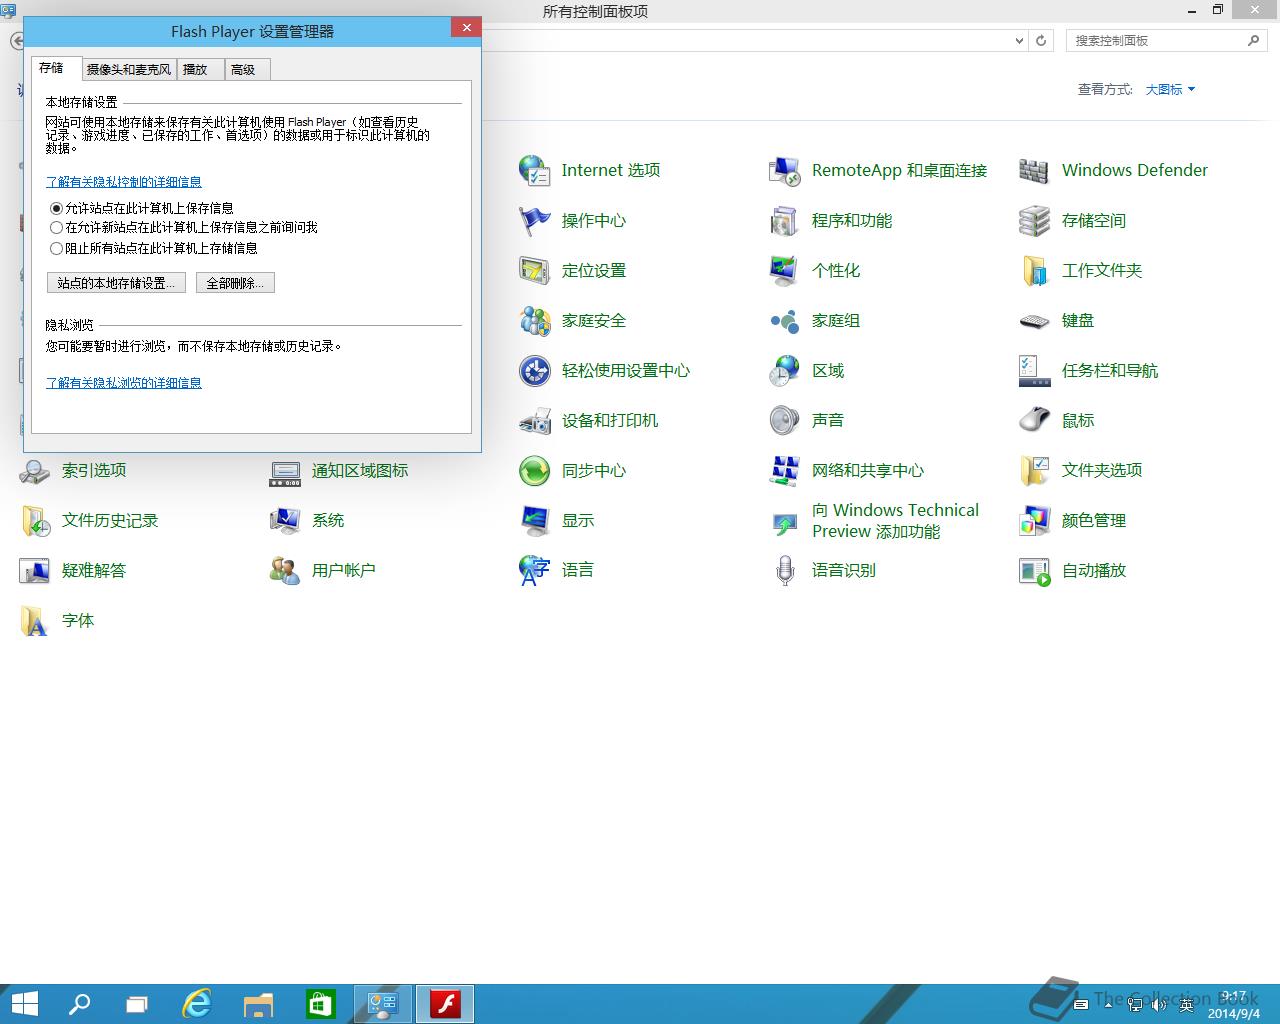Open 颜色管理 icon
Image resolution: width=1280 pixels, height=1024 pixels.
click(x=1035, y=520)
